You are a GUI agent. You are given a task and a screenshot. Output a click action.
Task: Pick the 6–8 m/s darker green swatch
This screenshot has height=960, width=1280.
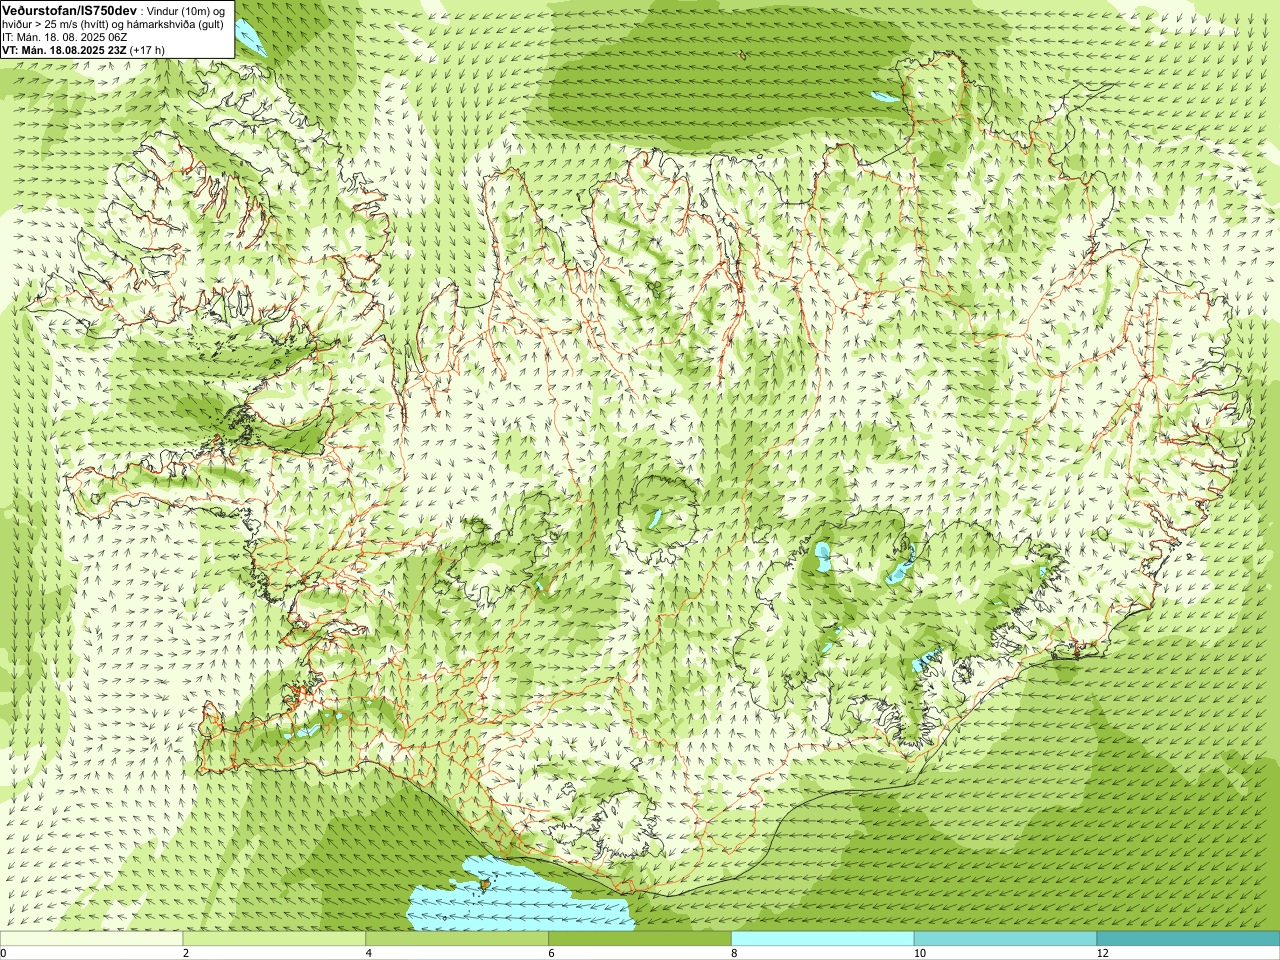tap(640, 939)
